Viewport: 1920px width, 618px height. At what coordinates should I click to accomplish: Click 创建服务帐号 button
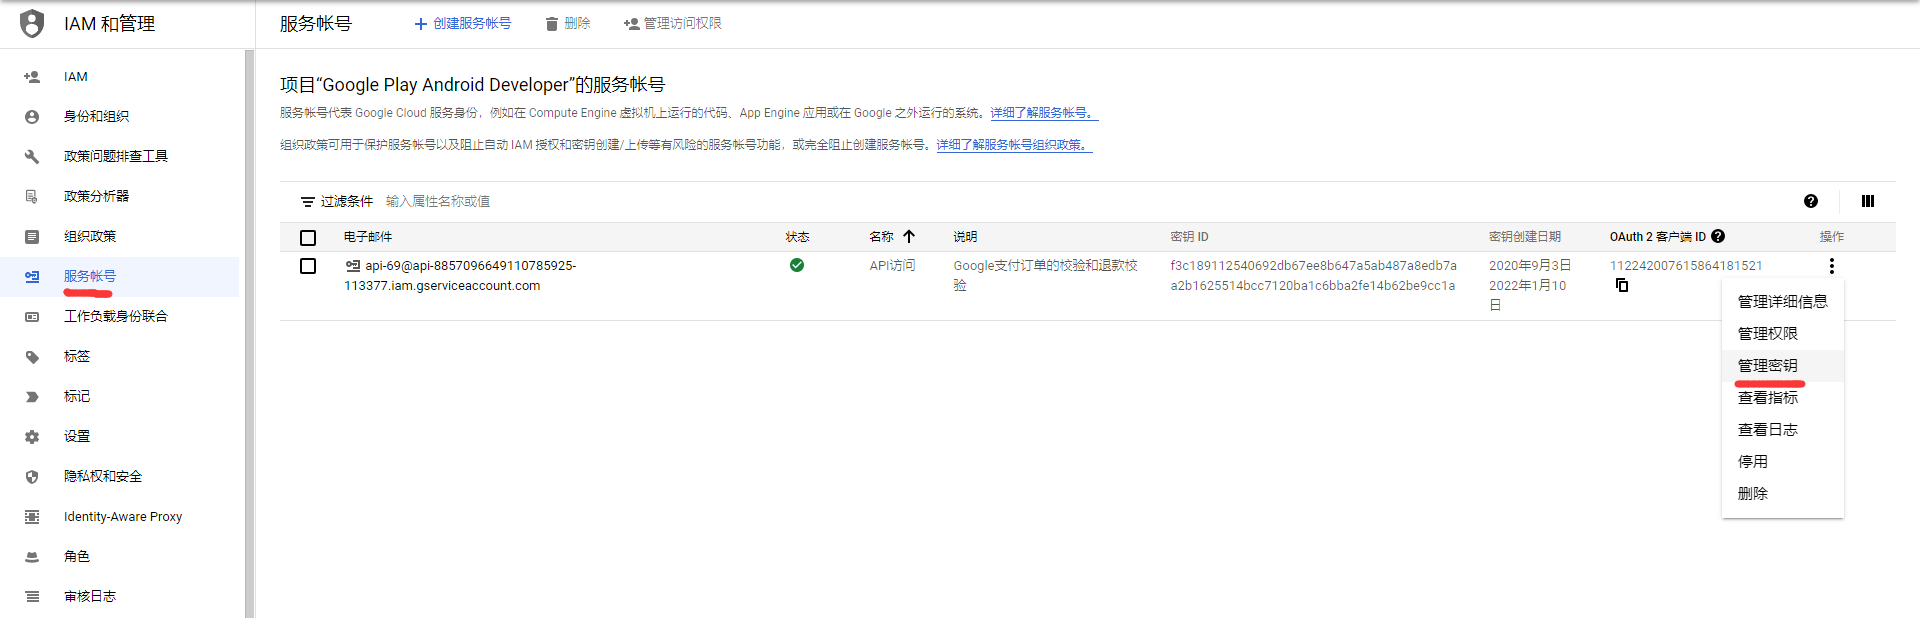pos(463,24)
